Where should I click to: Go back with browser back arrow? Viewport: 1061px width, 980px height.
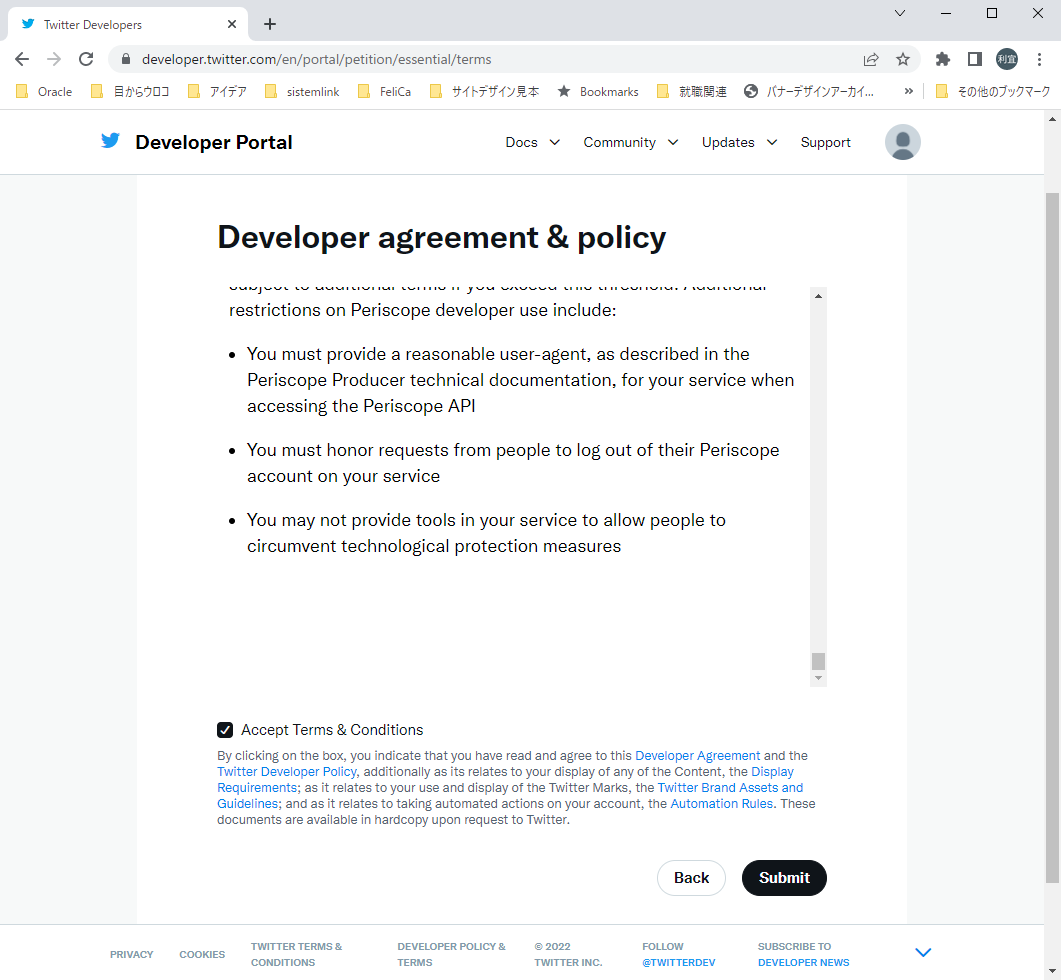point(22,60)
